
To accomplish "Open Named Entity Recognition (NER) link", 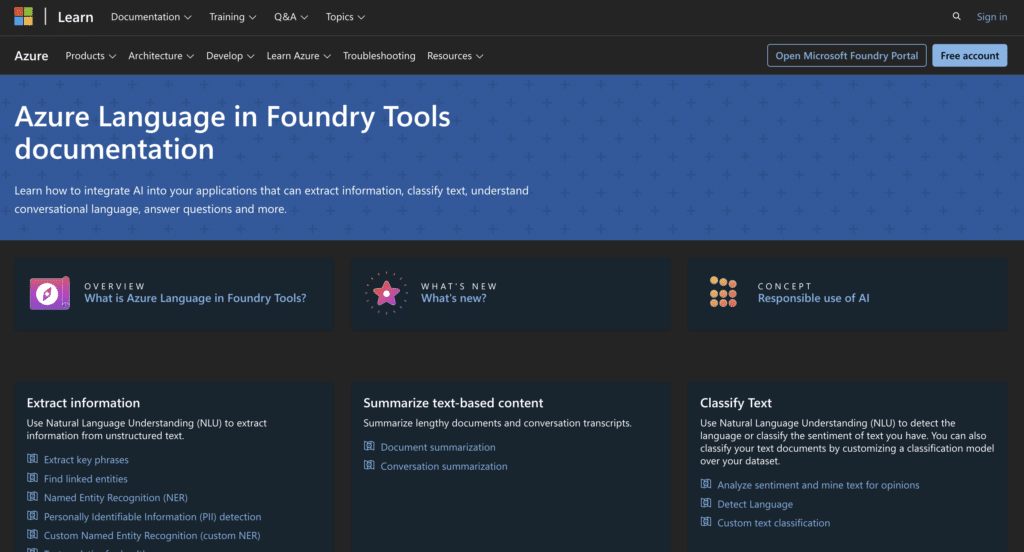I will [x=116, y=497].
